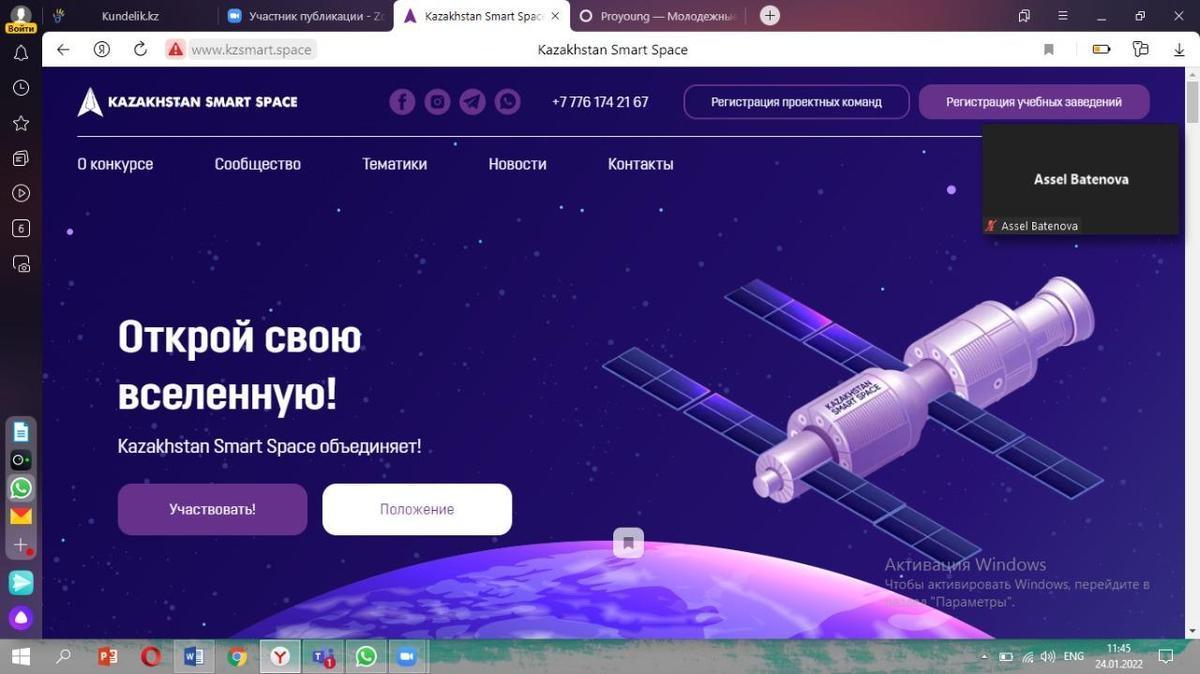1200x674 pixels.
Task: Open a new tab with the plus button
Action: click(x=769, y=16)
